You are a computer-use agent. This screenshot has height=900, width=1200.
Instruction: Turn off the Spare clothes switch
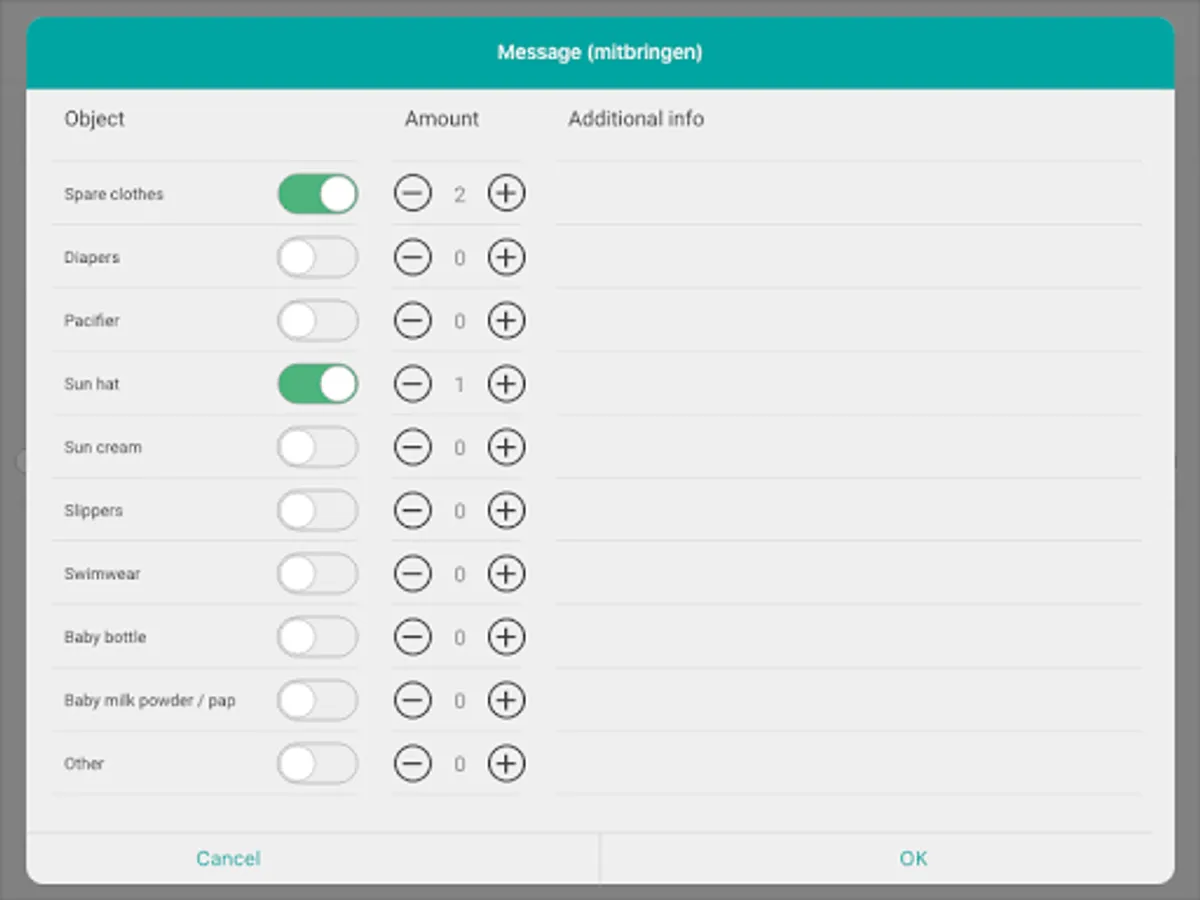(x=318, y=194)
